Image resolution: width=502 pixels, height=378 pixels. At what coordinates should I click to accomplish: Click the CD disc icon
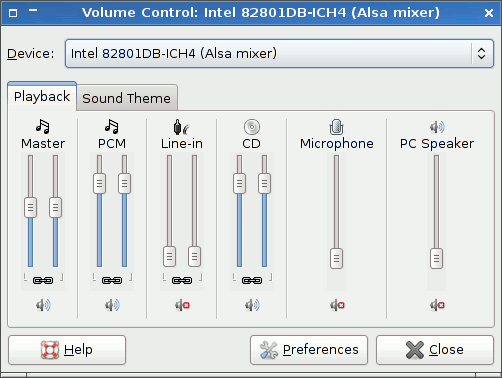tap(252, 127)
